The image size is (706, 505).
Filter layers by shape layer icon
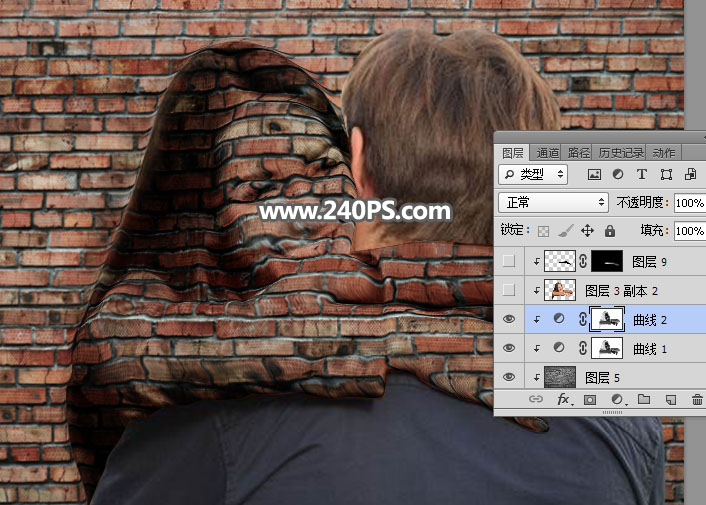click(666, 175)
